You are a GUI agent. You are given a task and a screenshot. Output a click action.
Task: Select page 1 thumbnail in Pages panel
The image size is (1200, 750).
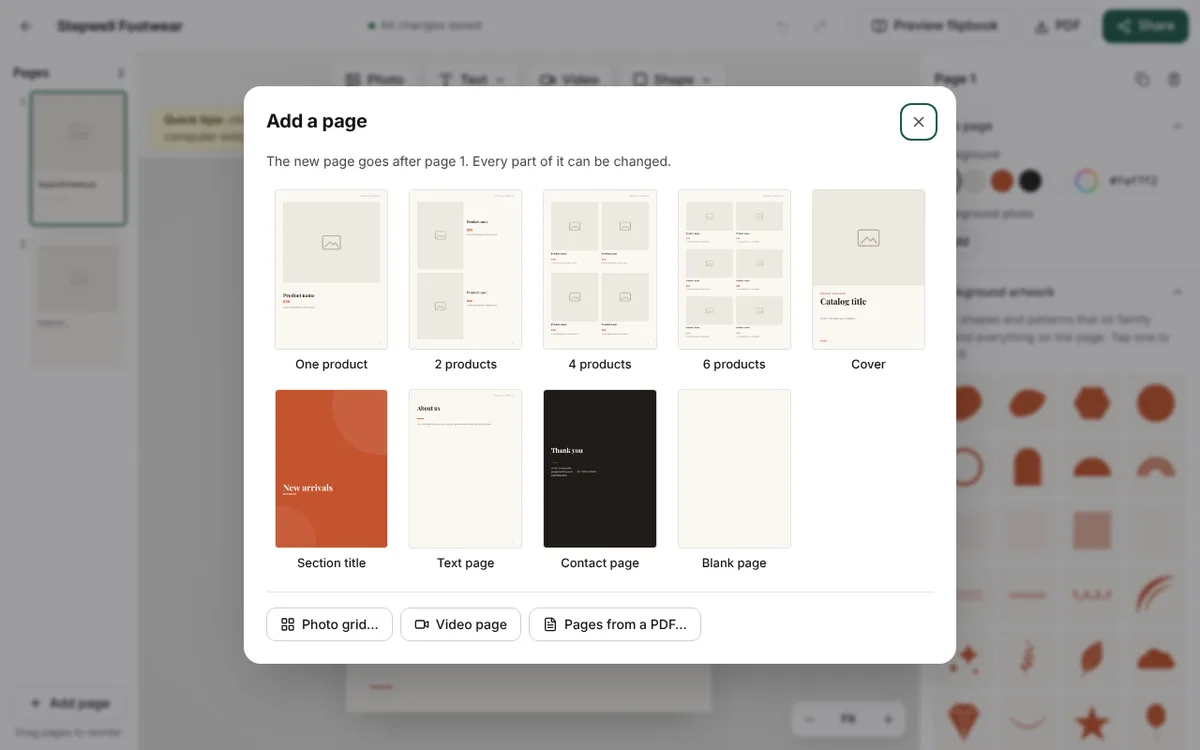tap(78, 158)
